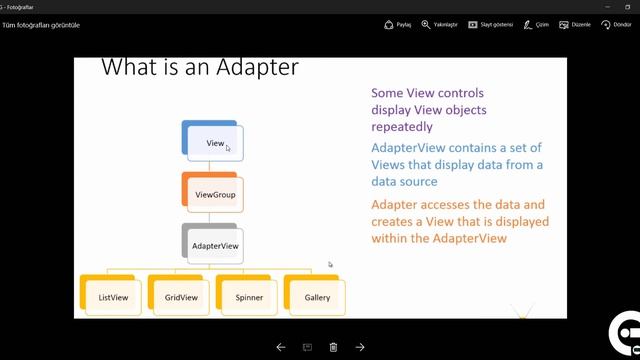Delete the photo with trash icon

click(333, 347)
